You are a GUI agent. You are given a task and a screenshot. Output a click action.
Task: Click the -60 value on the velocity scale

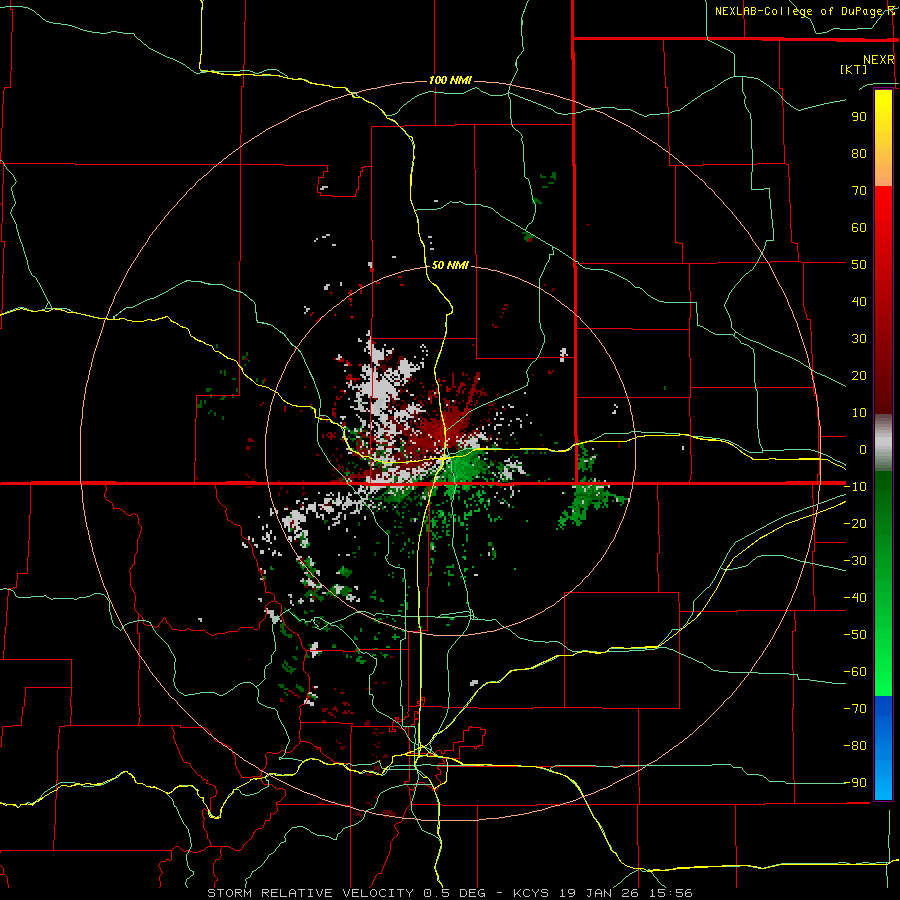pos(855,672)
